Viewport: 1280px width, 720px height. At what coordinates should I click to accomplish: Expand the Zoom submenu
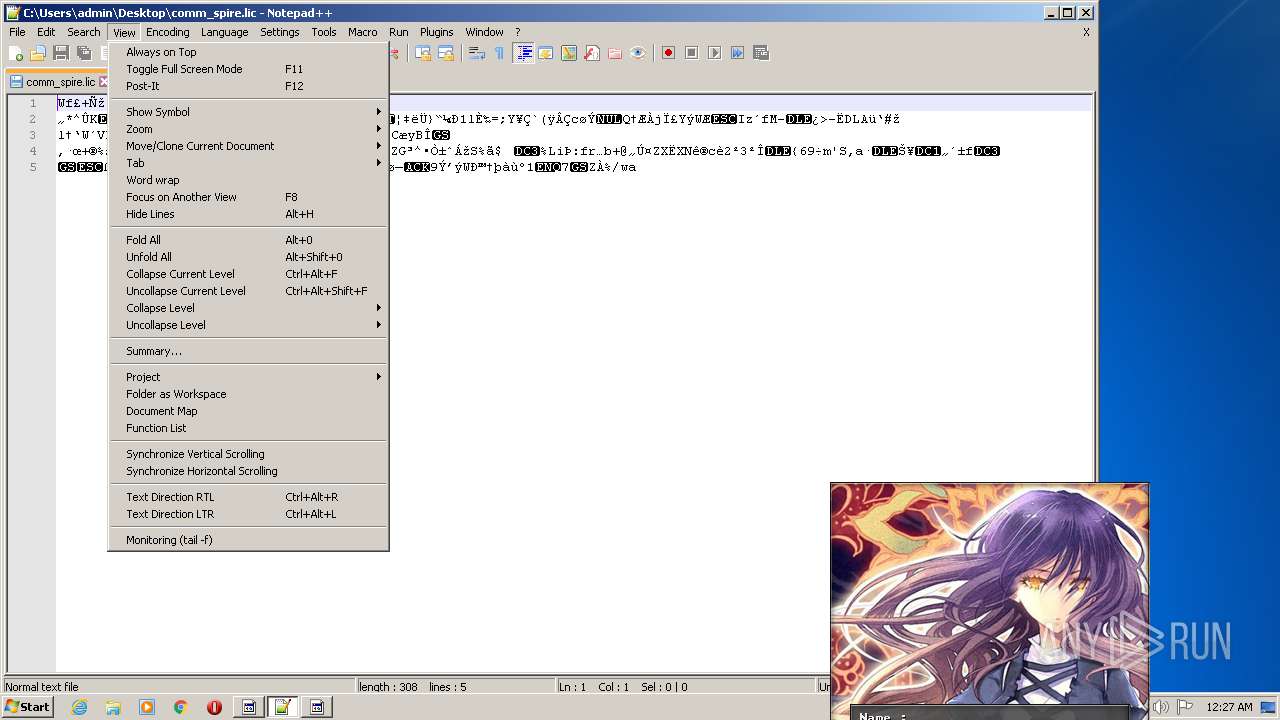coord(248,129)
